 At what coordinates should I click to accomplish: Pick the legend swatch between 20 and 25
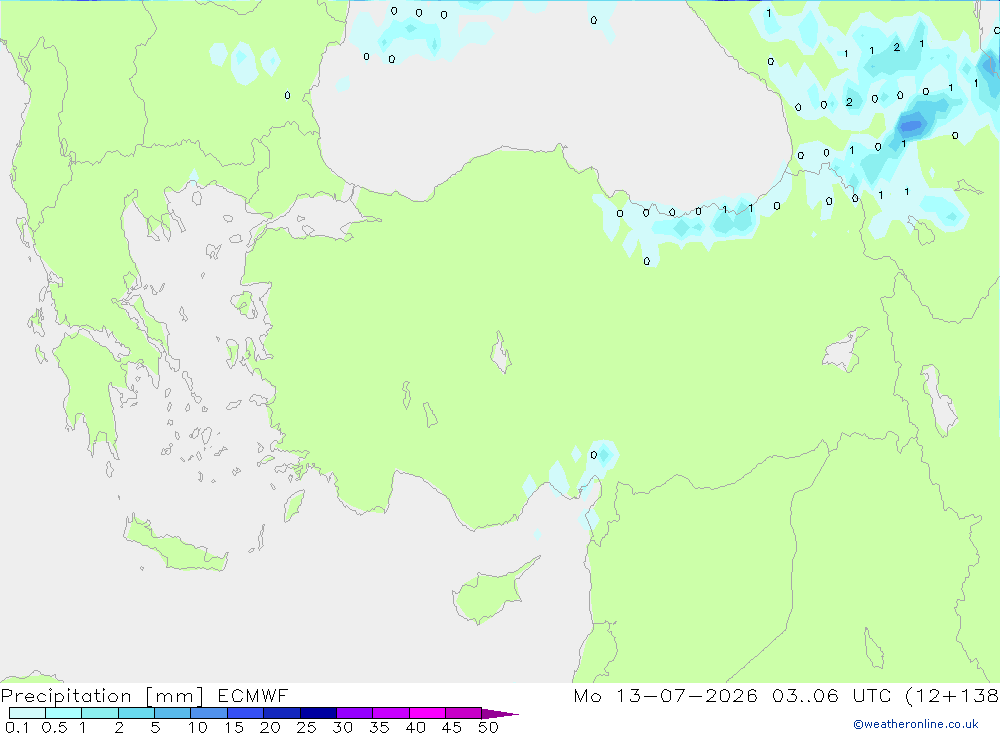click(x=282, y=713)
